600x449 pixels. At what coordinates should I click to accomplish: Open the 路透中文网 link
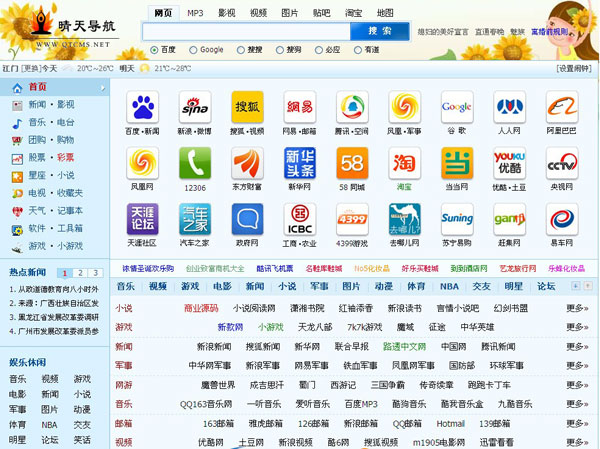pos(404,347)
